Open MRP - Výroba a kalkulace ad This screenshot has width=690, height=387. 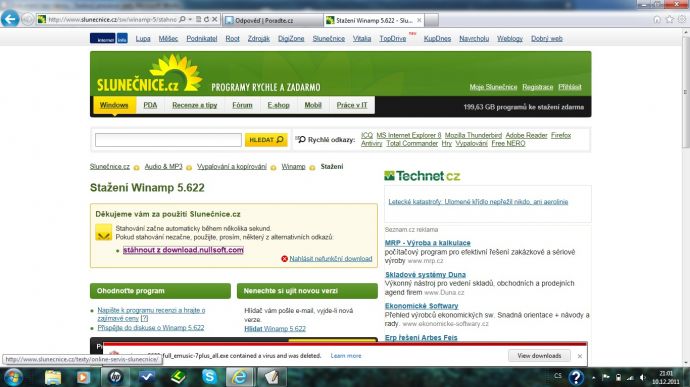pos(428,243)
